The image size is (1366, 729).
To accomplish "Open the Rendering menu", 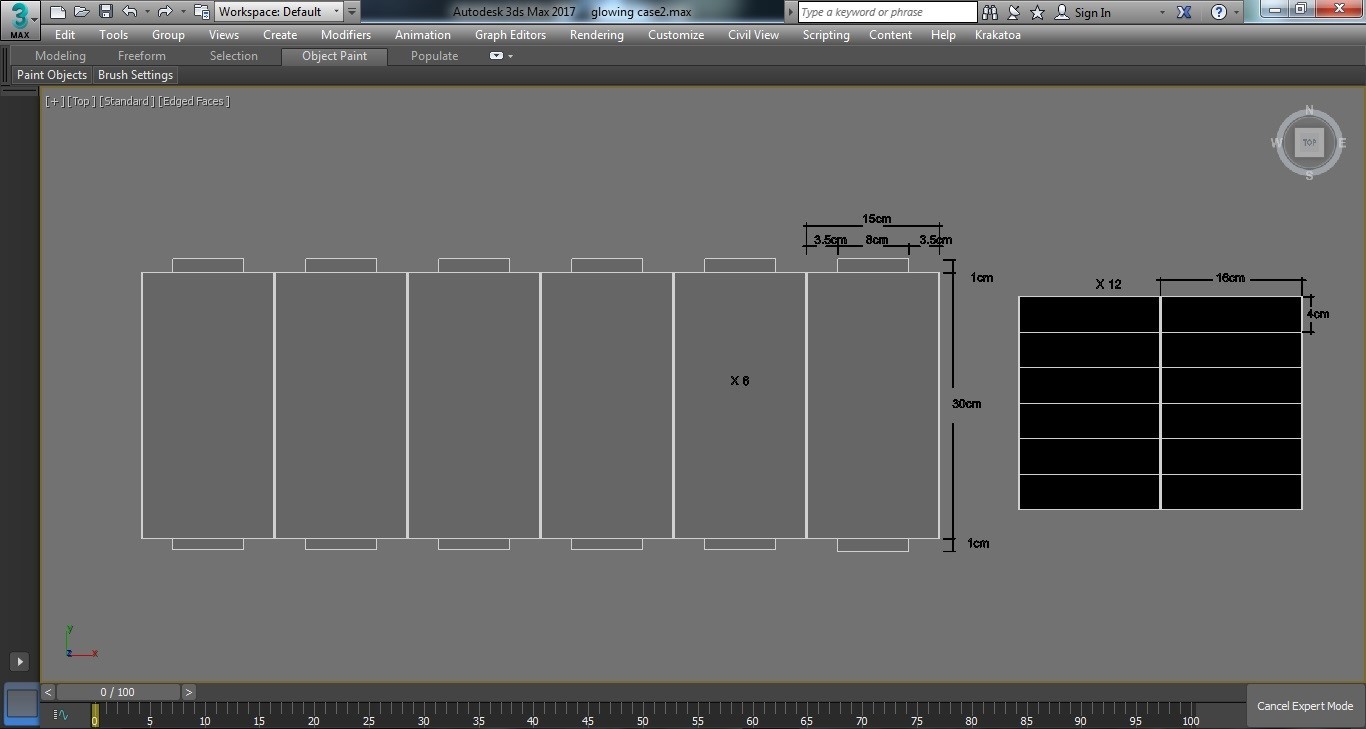I will click(597, 35).
